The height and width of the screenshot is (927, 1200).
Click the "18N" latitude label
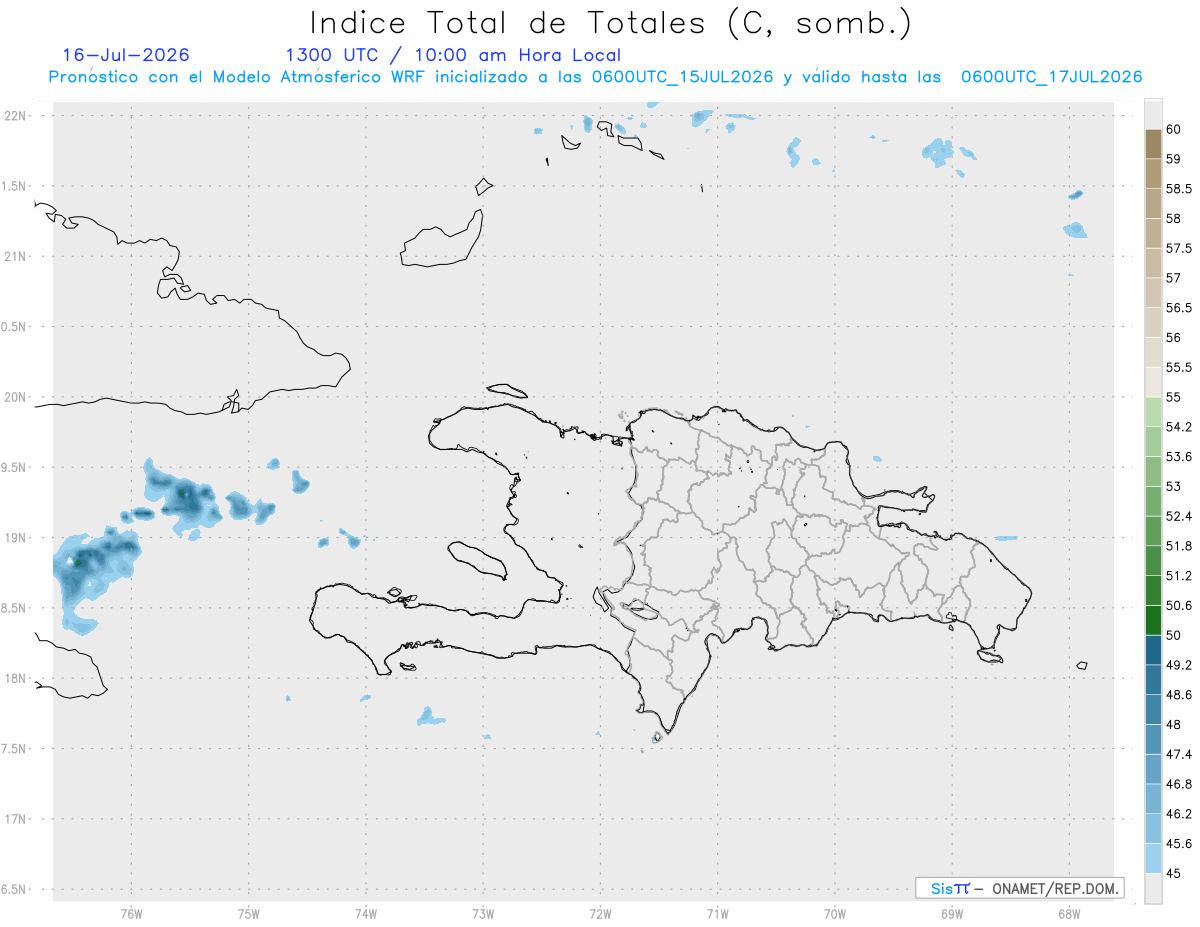[x=15, y=679]
